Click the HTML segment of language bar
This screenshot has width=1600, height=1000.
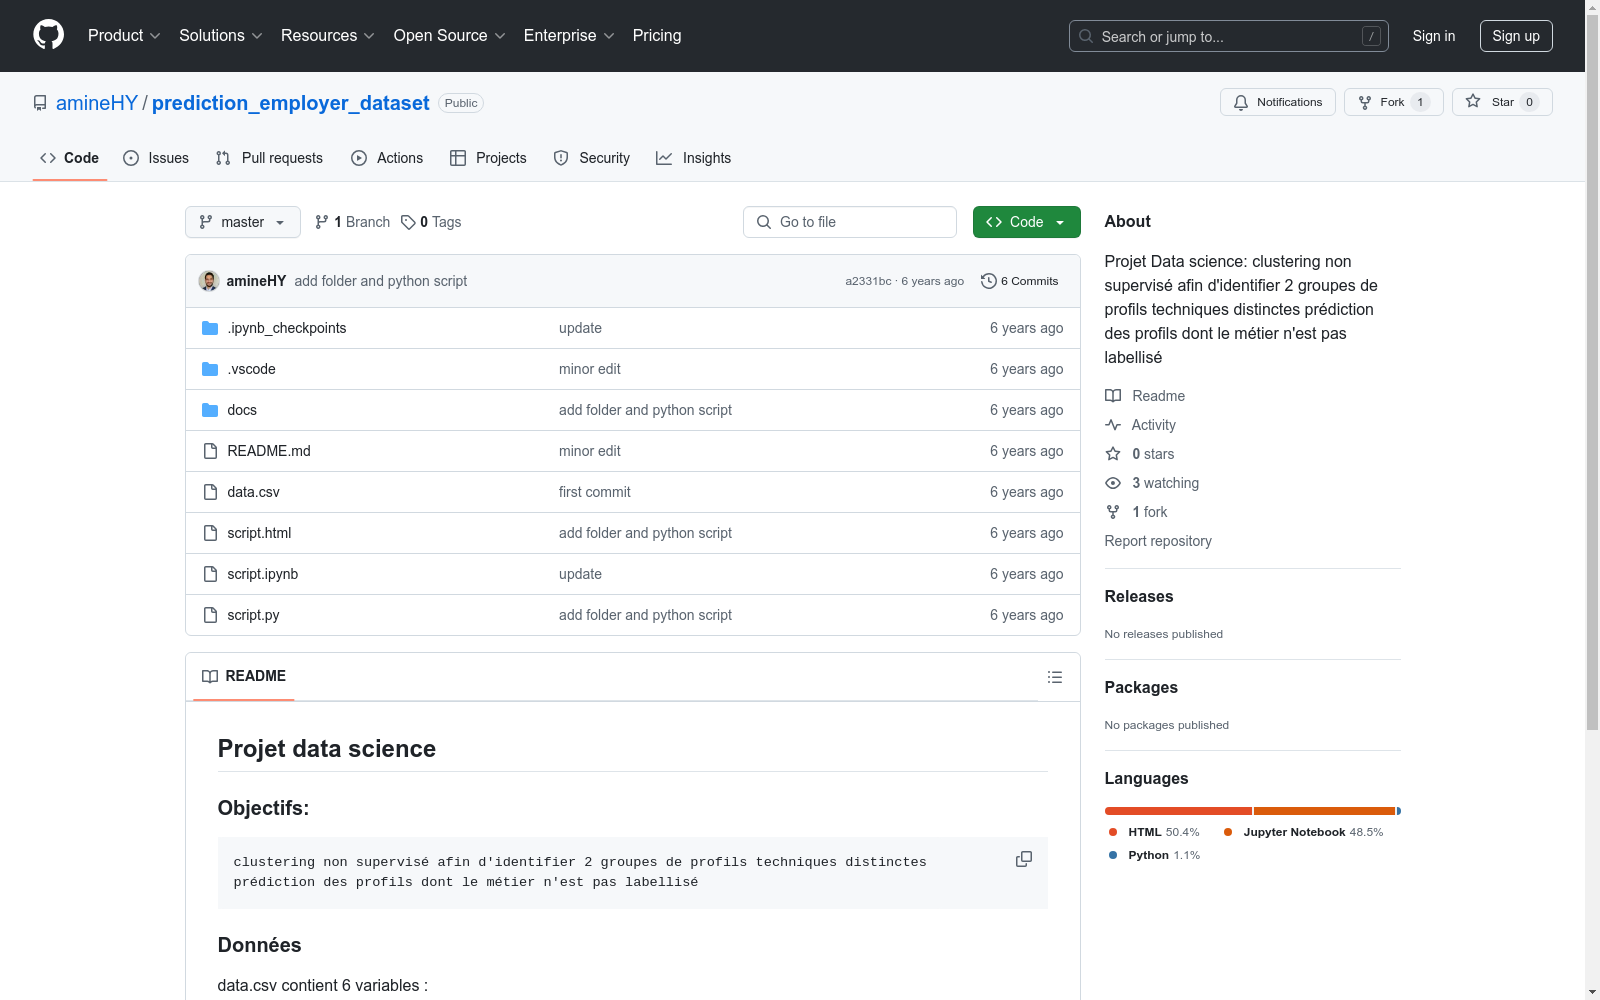coord(1178,811)
